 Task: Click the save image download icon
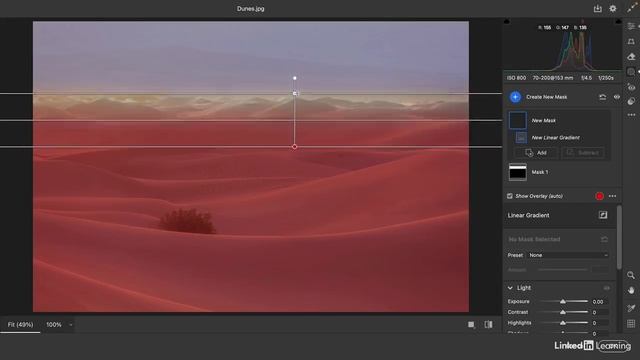598,8
